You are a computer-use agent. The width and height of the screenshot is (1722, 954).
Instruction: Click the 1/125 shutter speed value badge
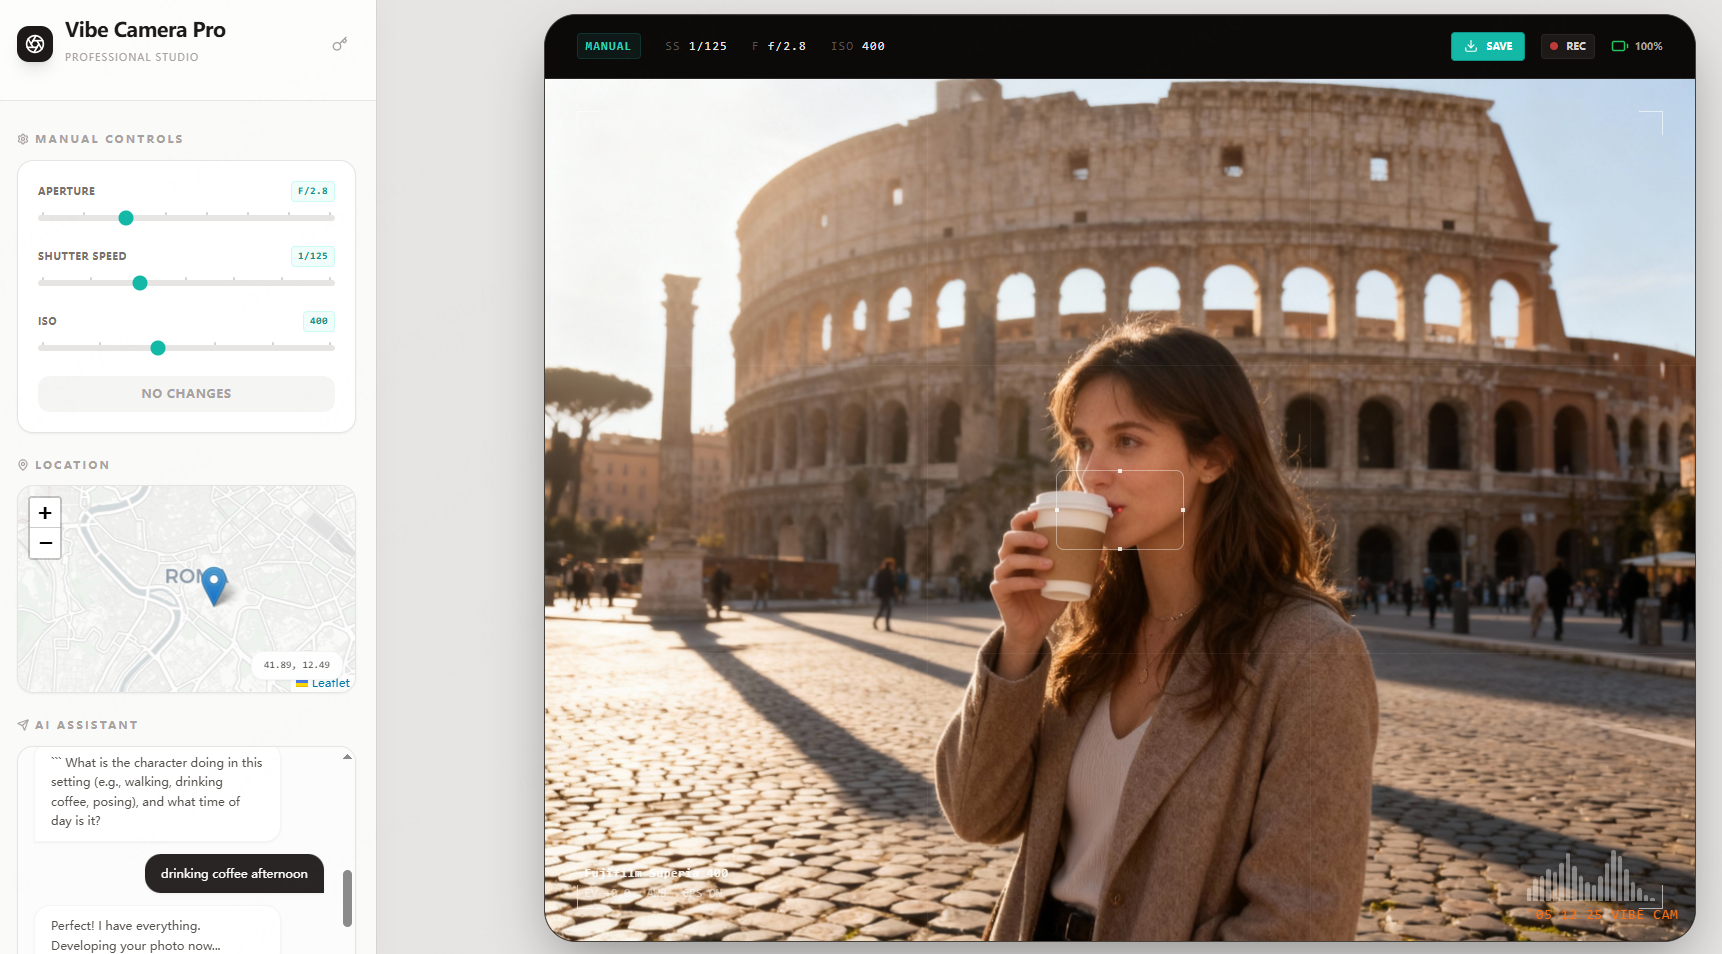[313, 256]
